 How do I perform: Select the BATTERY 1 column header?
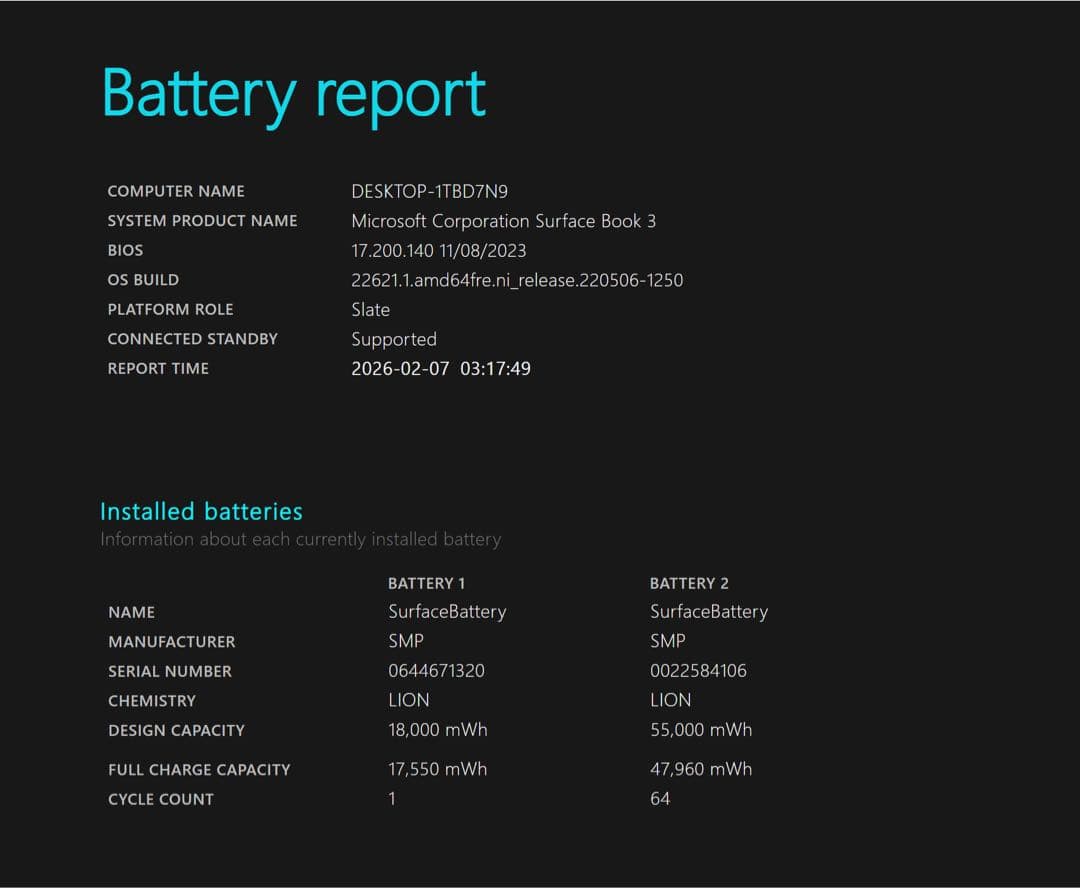(x=426, y=583)
